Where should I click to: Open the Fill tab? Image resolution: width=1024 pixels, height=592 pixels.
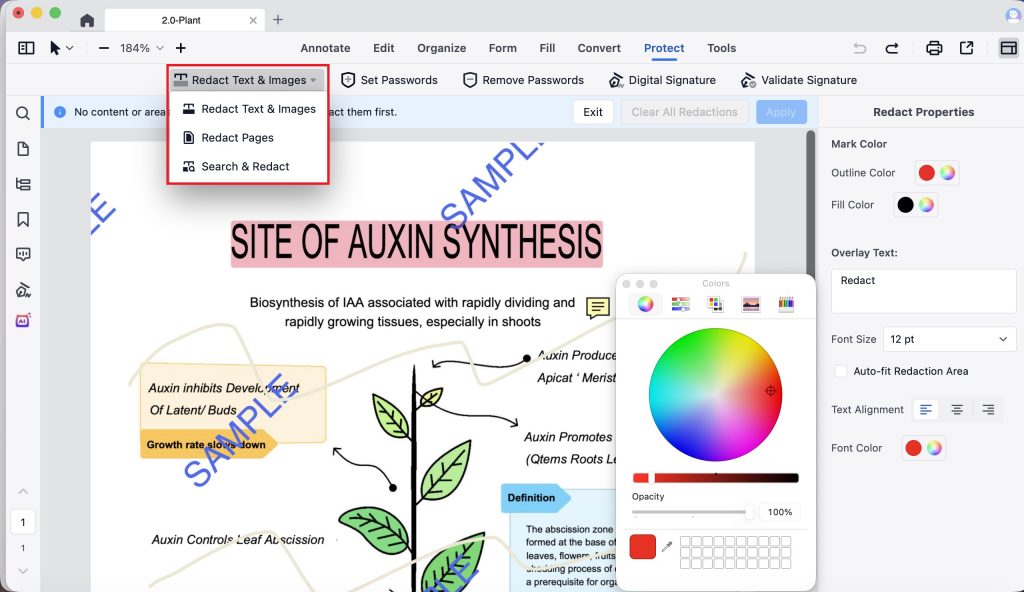click(x=547, y=48)
